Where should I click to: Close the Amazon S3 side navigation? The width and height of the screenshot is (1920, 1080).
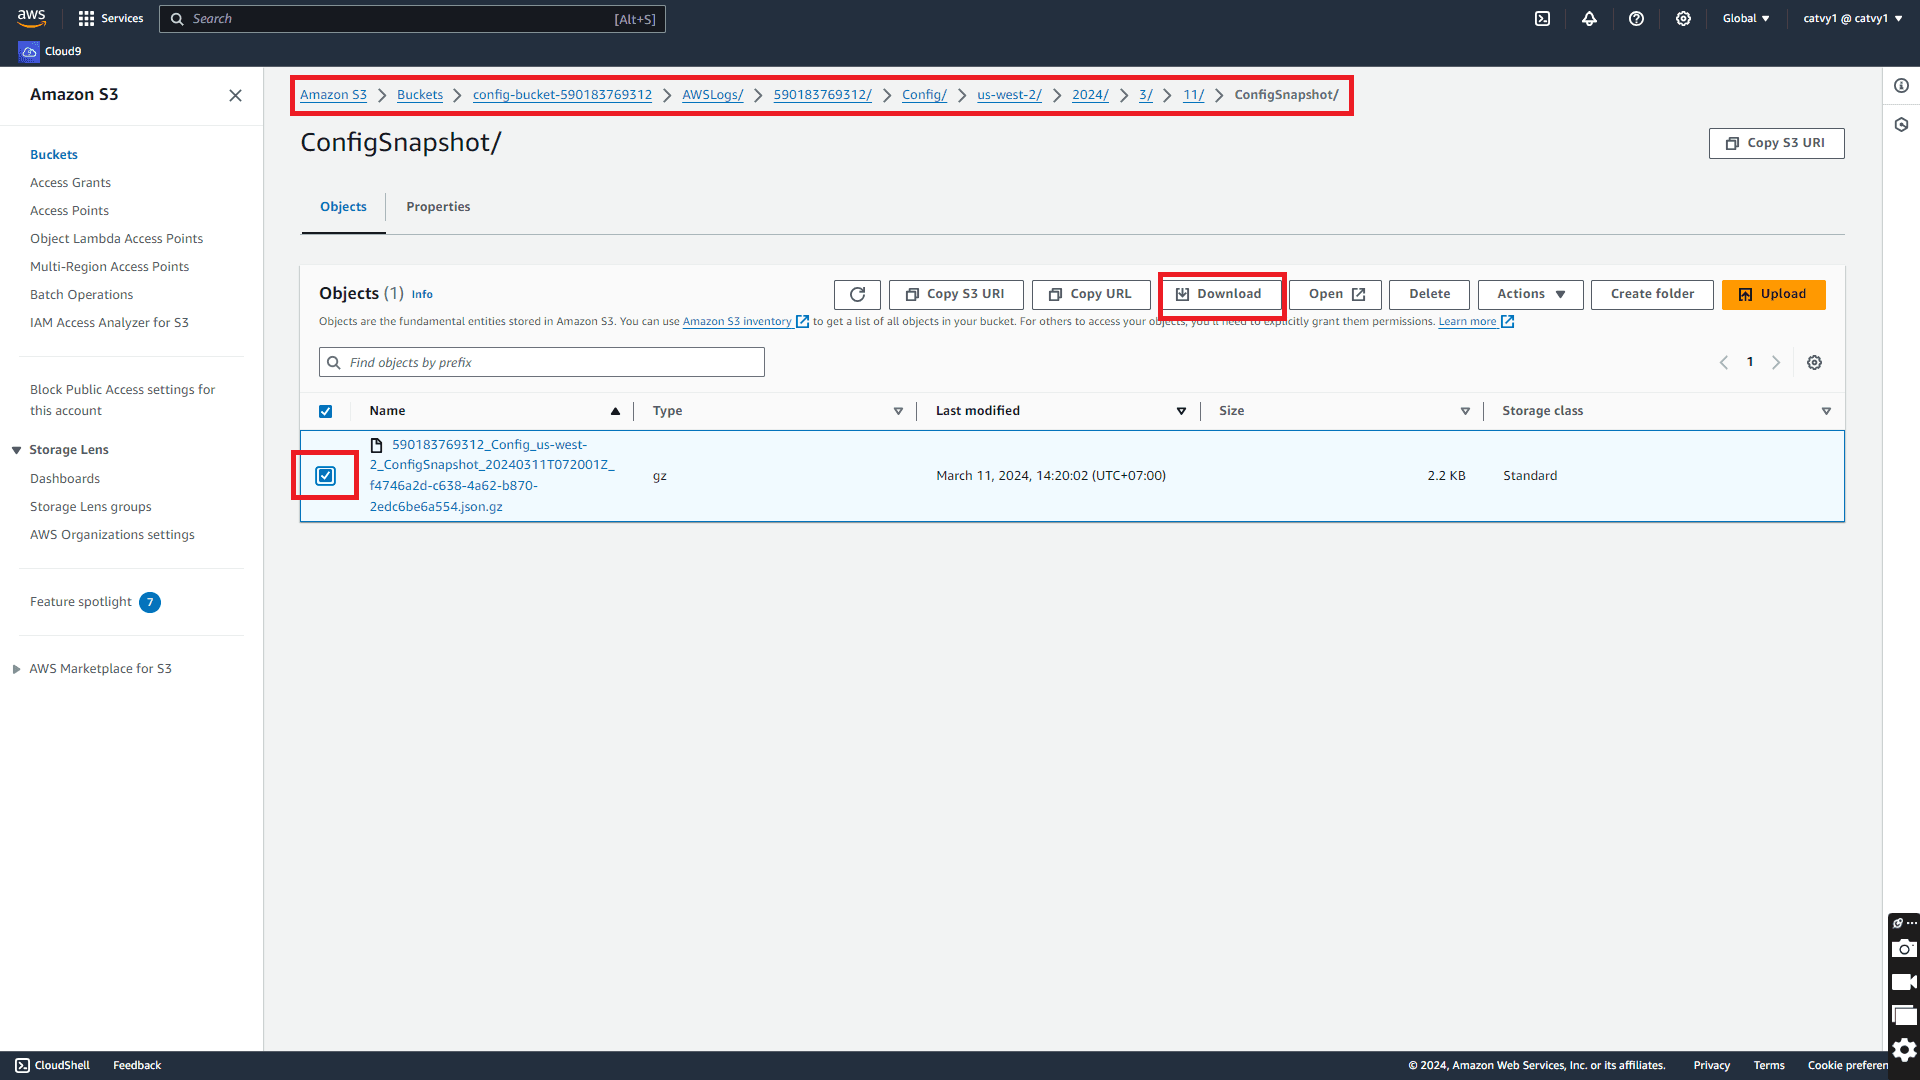click(x=235, y=95)
